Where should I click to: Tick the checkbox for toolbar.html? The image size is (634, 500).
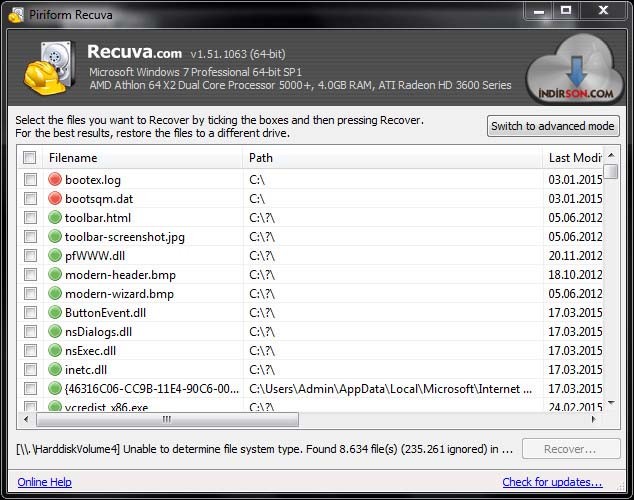(30, 217)
